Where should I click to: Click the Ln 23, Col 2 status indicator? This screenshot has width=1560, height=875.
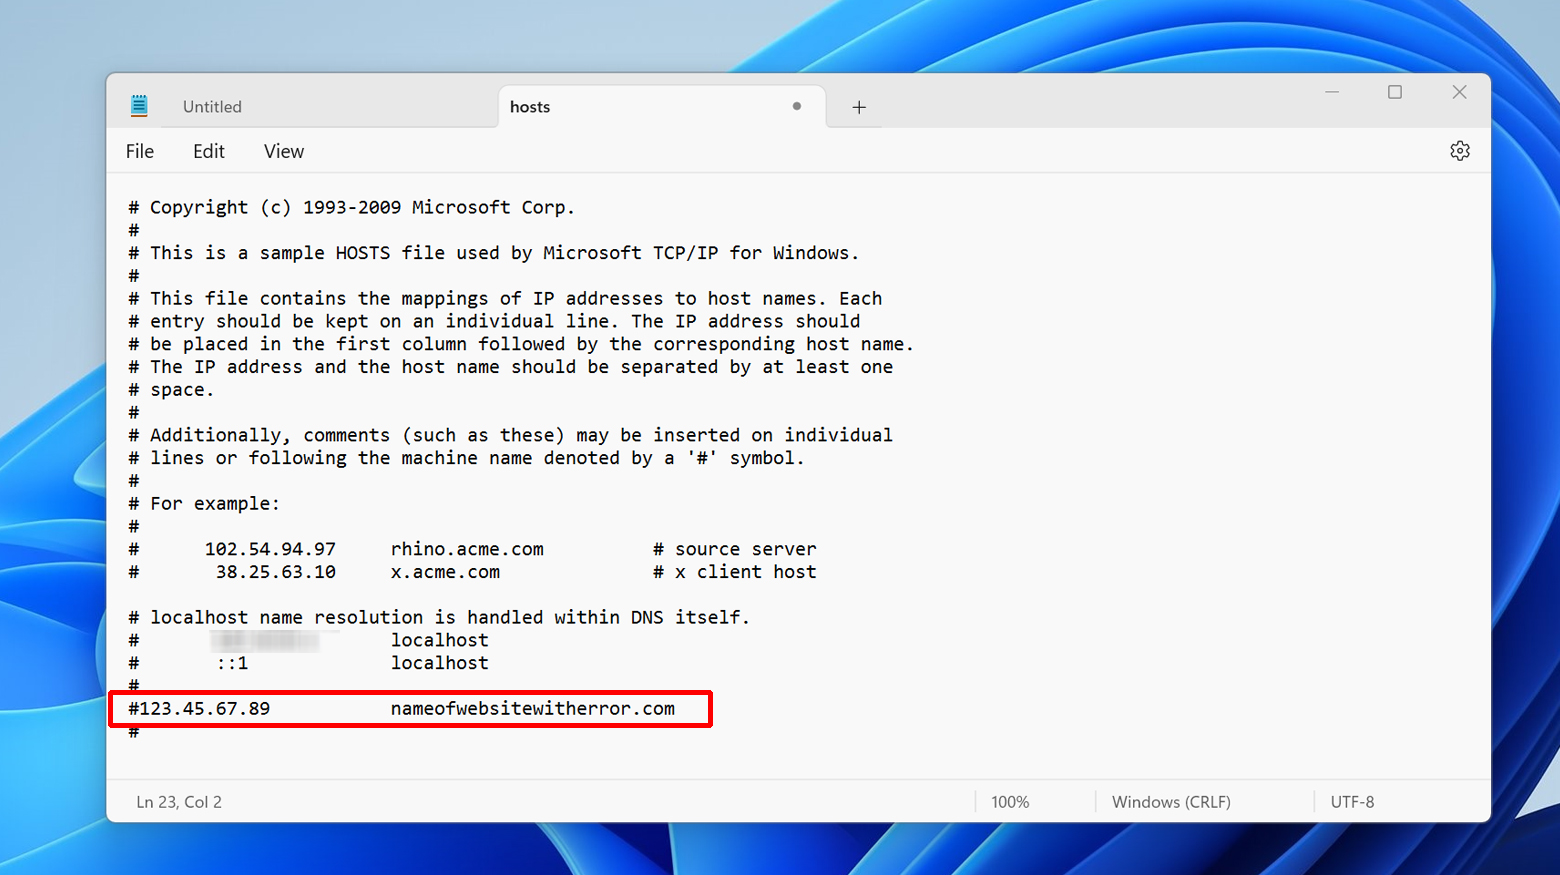179,802
